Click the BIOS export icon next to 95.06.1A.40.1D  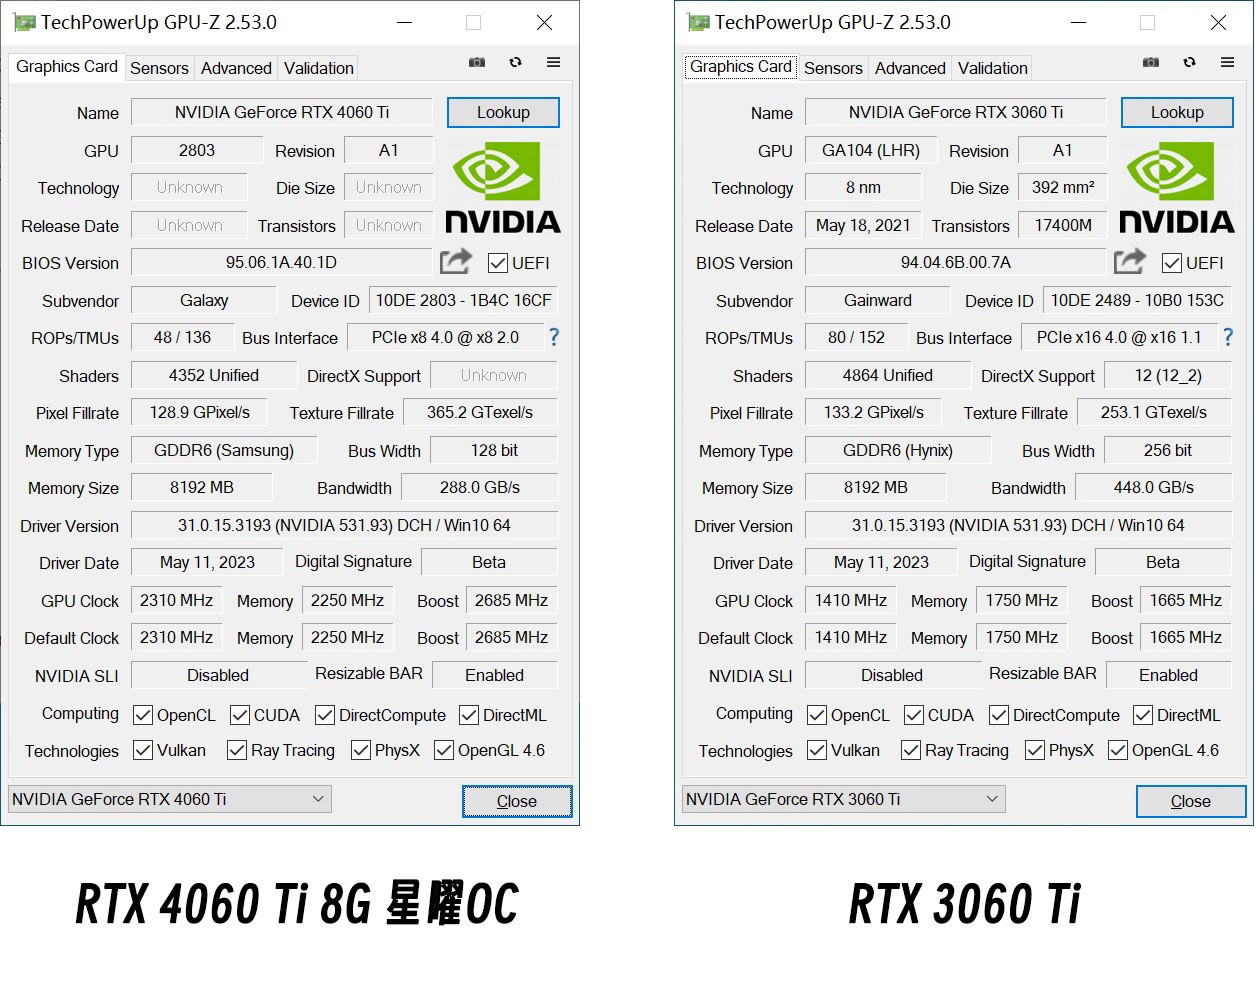pos(455,261)
